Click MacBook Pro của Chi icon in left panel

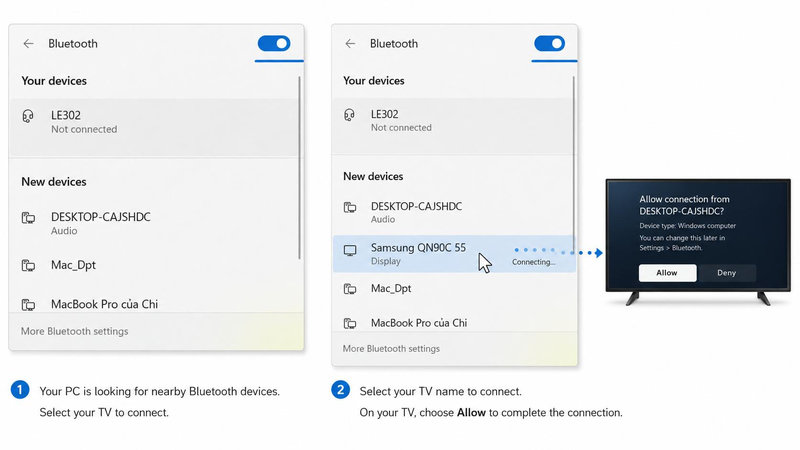click(x=29, y=305)
